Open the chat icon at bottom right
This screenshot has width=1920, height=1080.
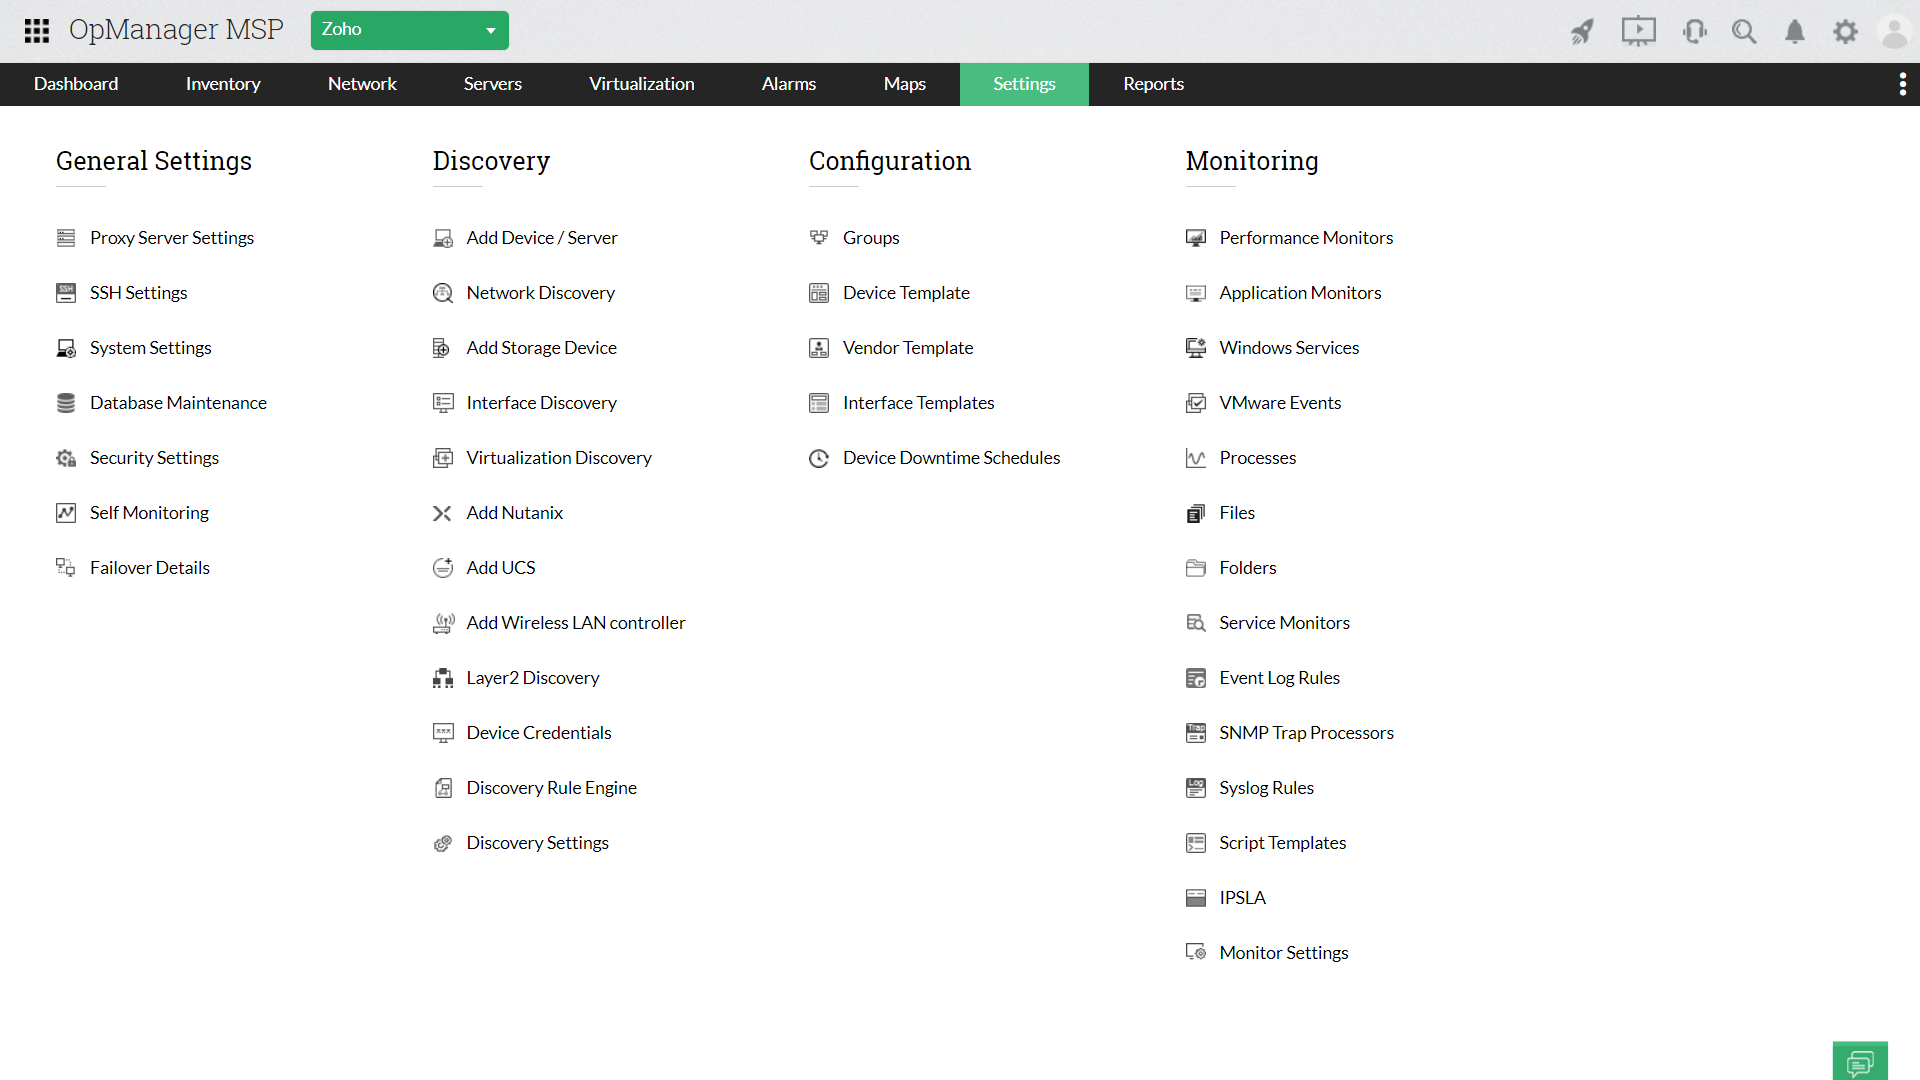(1860, 1061)
